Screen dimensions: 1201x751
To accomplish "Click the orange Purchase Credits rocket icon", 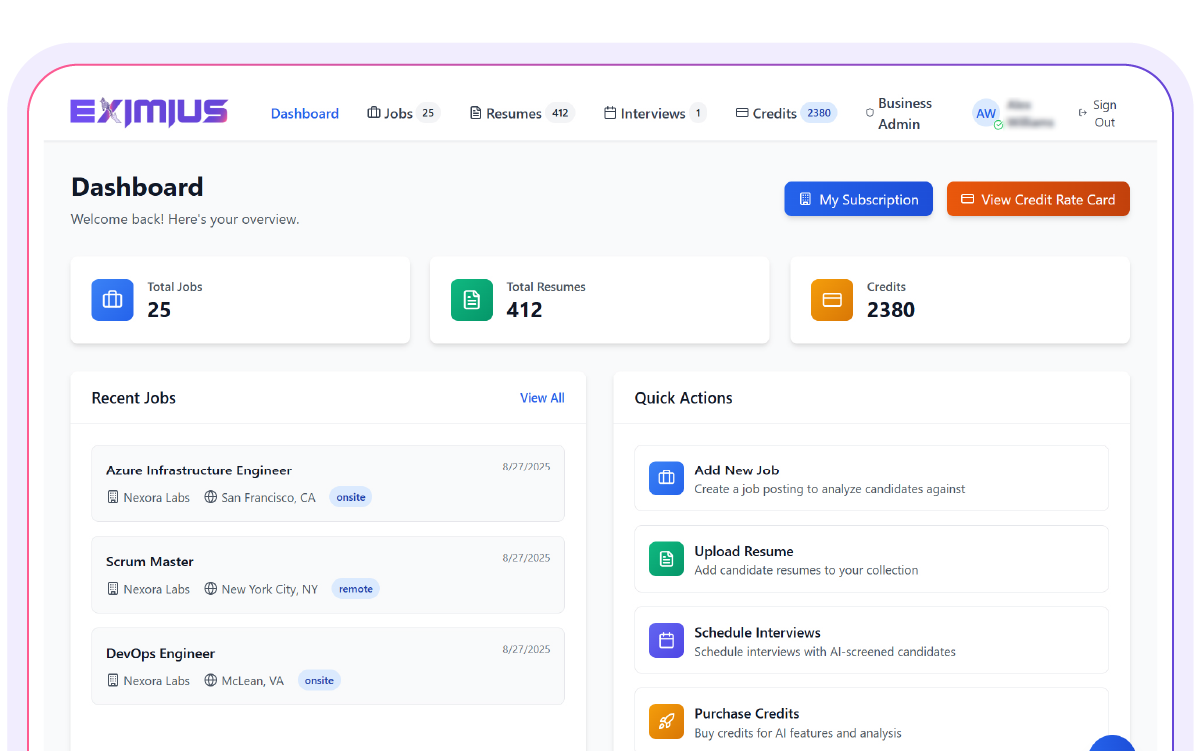I will point(666,722).
